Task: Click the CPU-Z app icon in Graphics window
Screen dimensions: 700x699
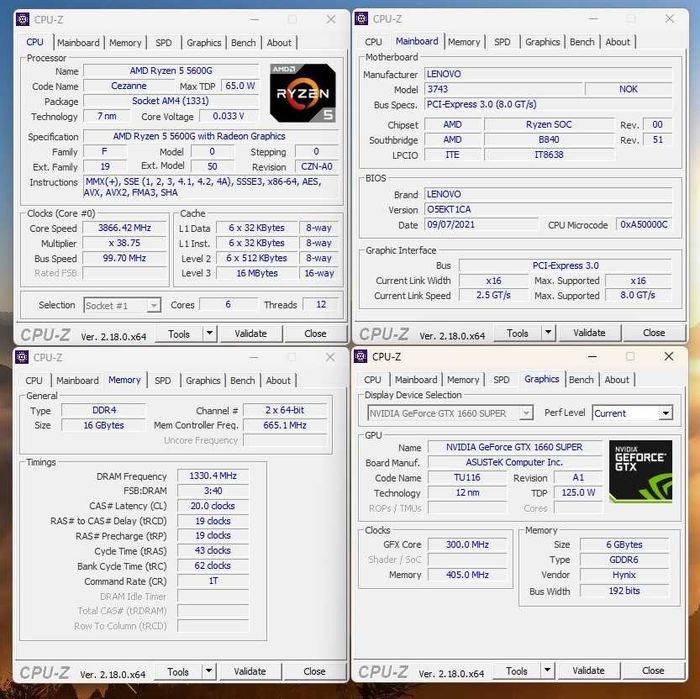Action: (x=361, y=356)
